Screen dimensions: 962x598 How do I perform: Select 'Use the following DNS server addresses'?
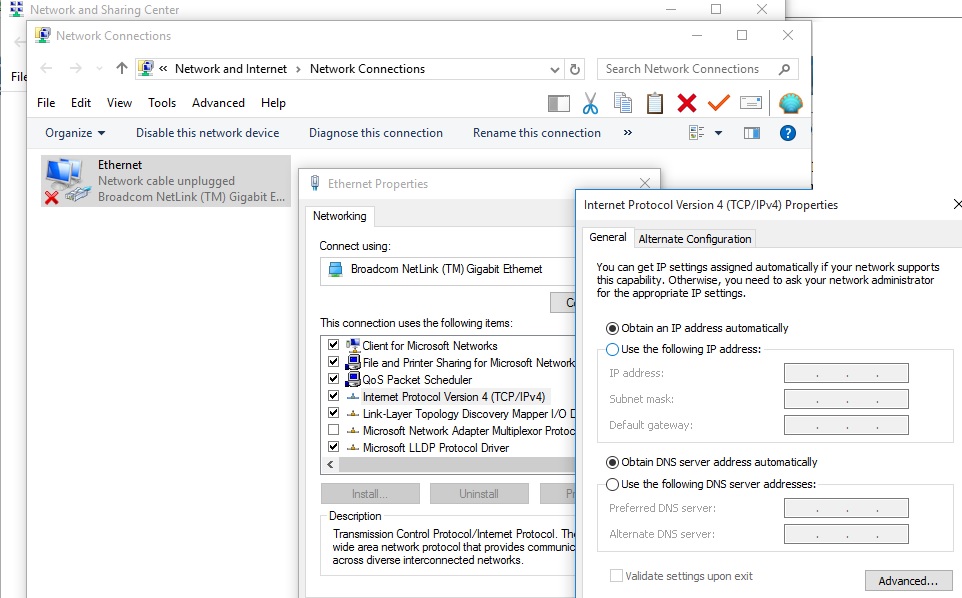pyautogui.click(x=613, y=484)
